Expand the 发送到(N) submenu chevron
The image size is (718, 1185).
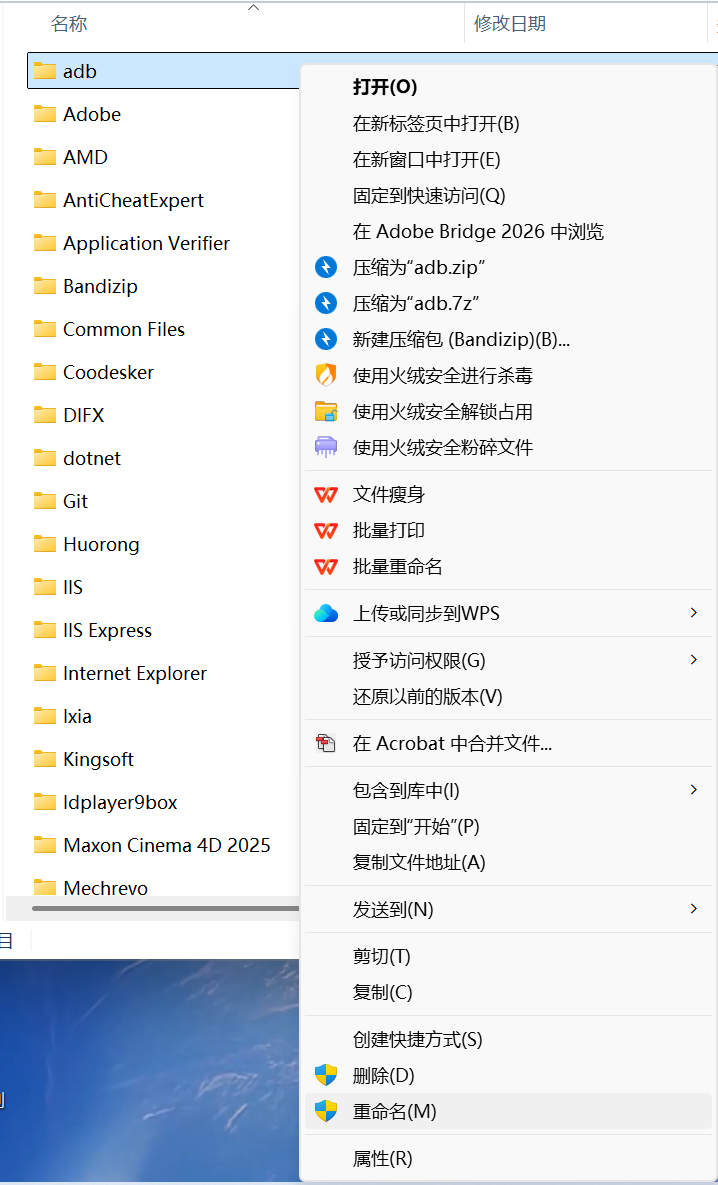(694, 909)
